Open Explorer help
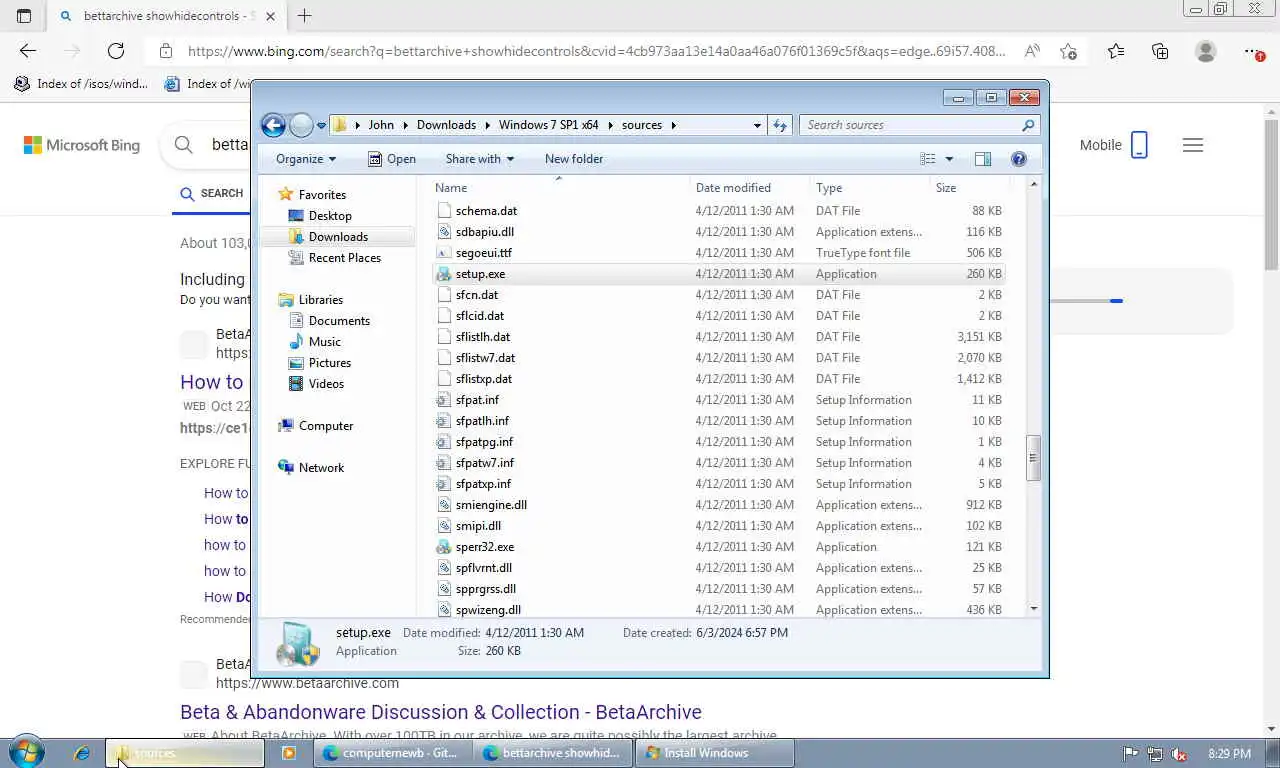 click(x=1019, y=159)
